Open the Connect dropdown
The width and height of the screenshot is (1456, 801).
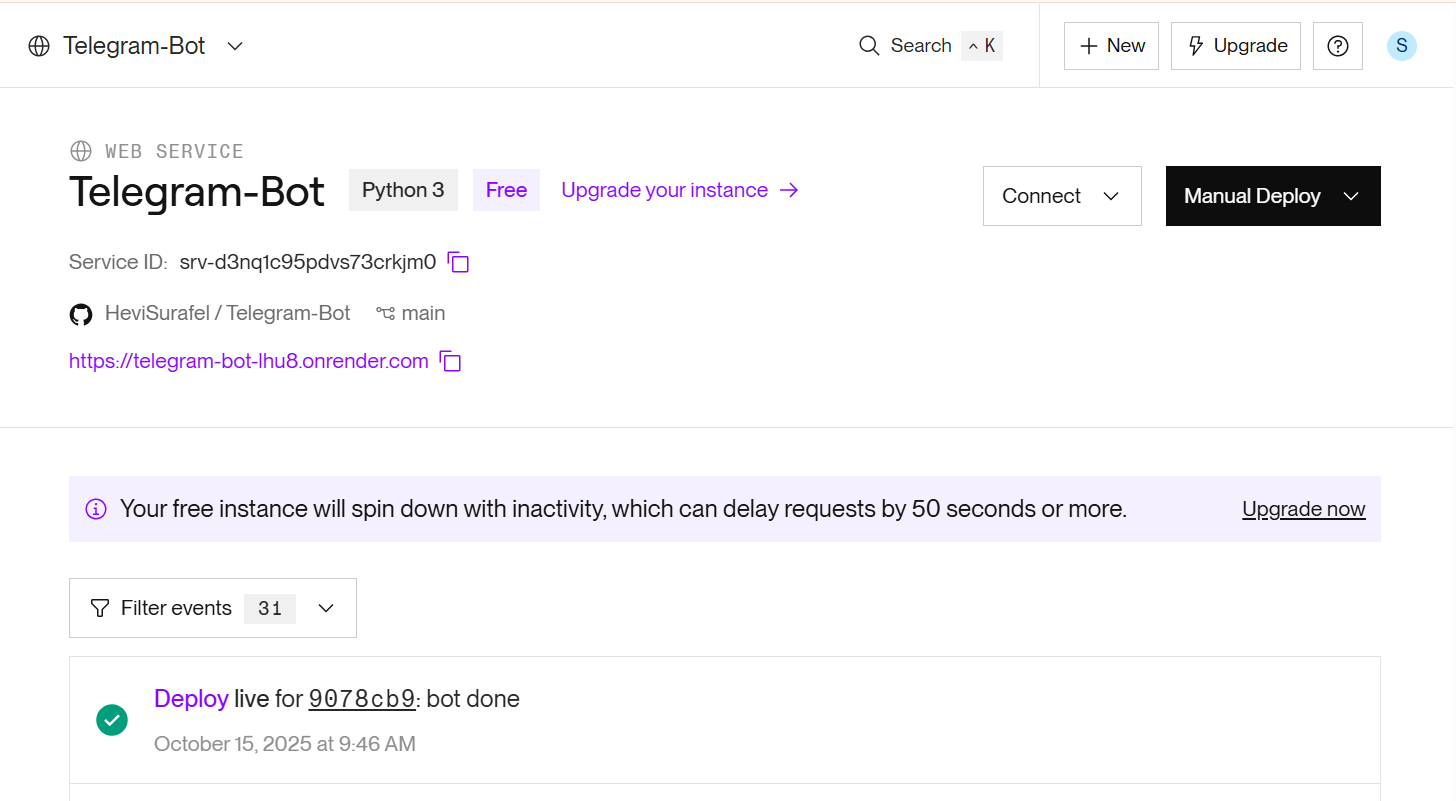coord(1061,196)
